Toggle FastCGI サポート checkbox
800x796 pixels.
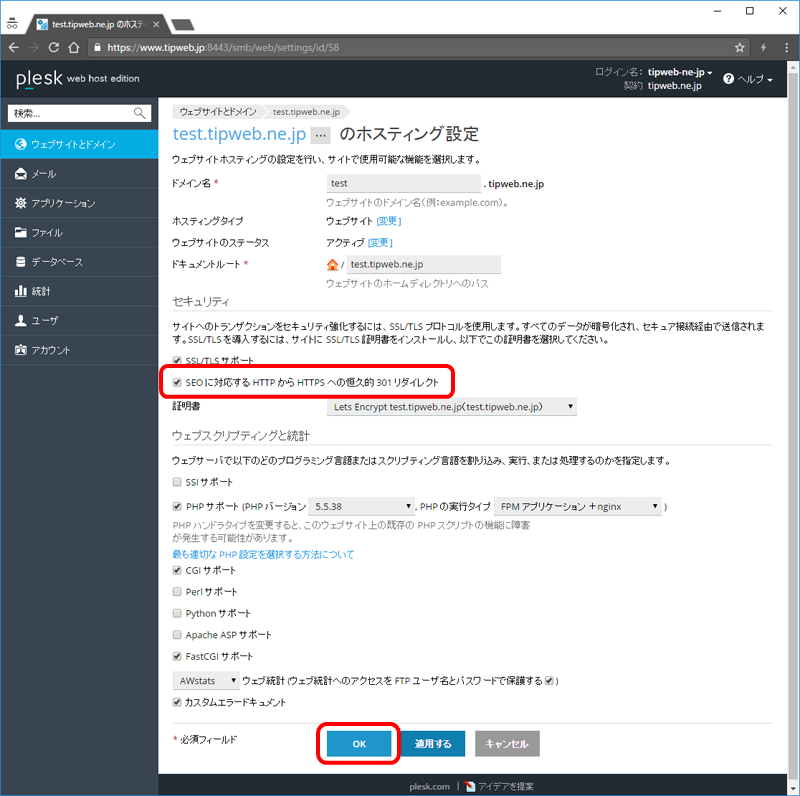pos(177,656)
